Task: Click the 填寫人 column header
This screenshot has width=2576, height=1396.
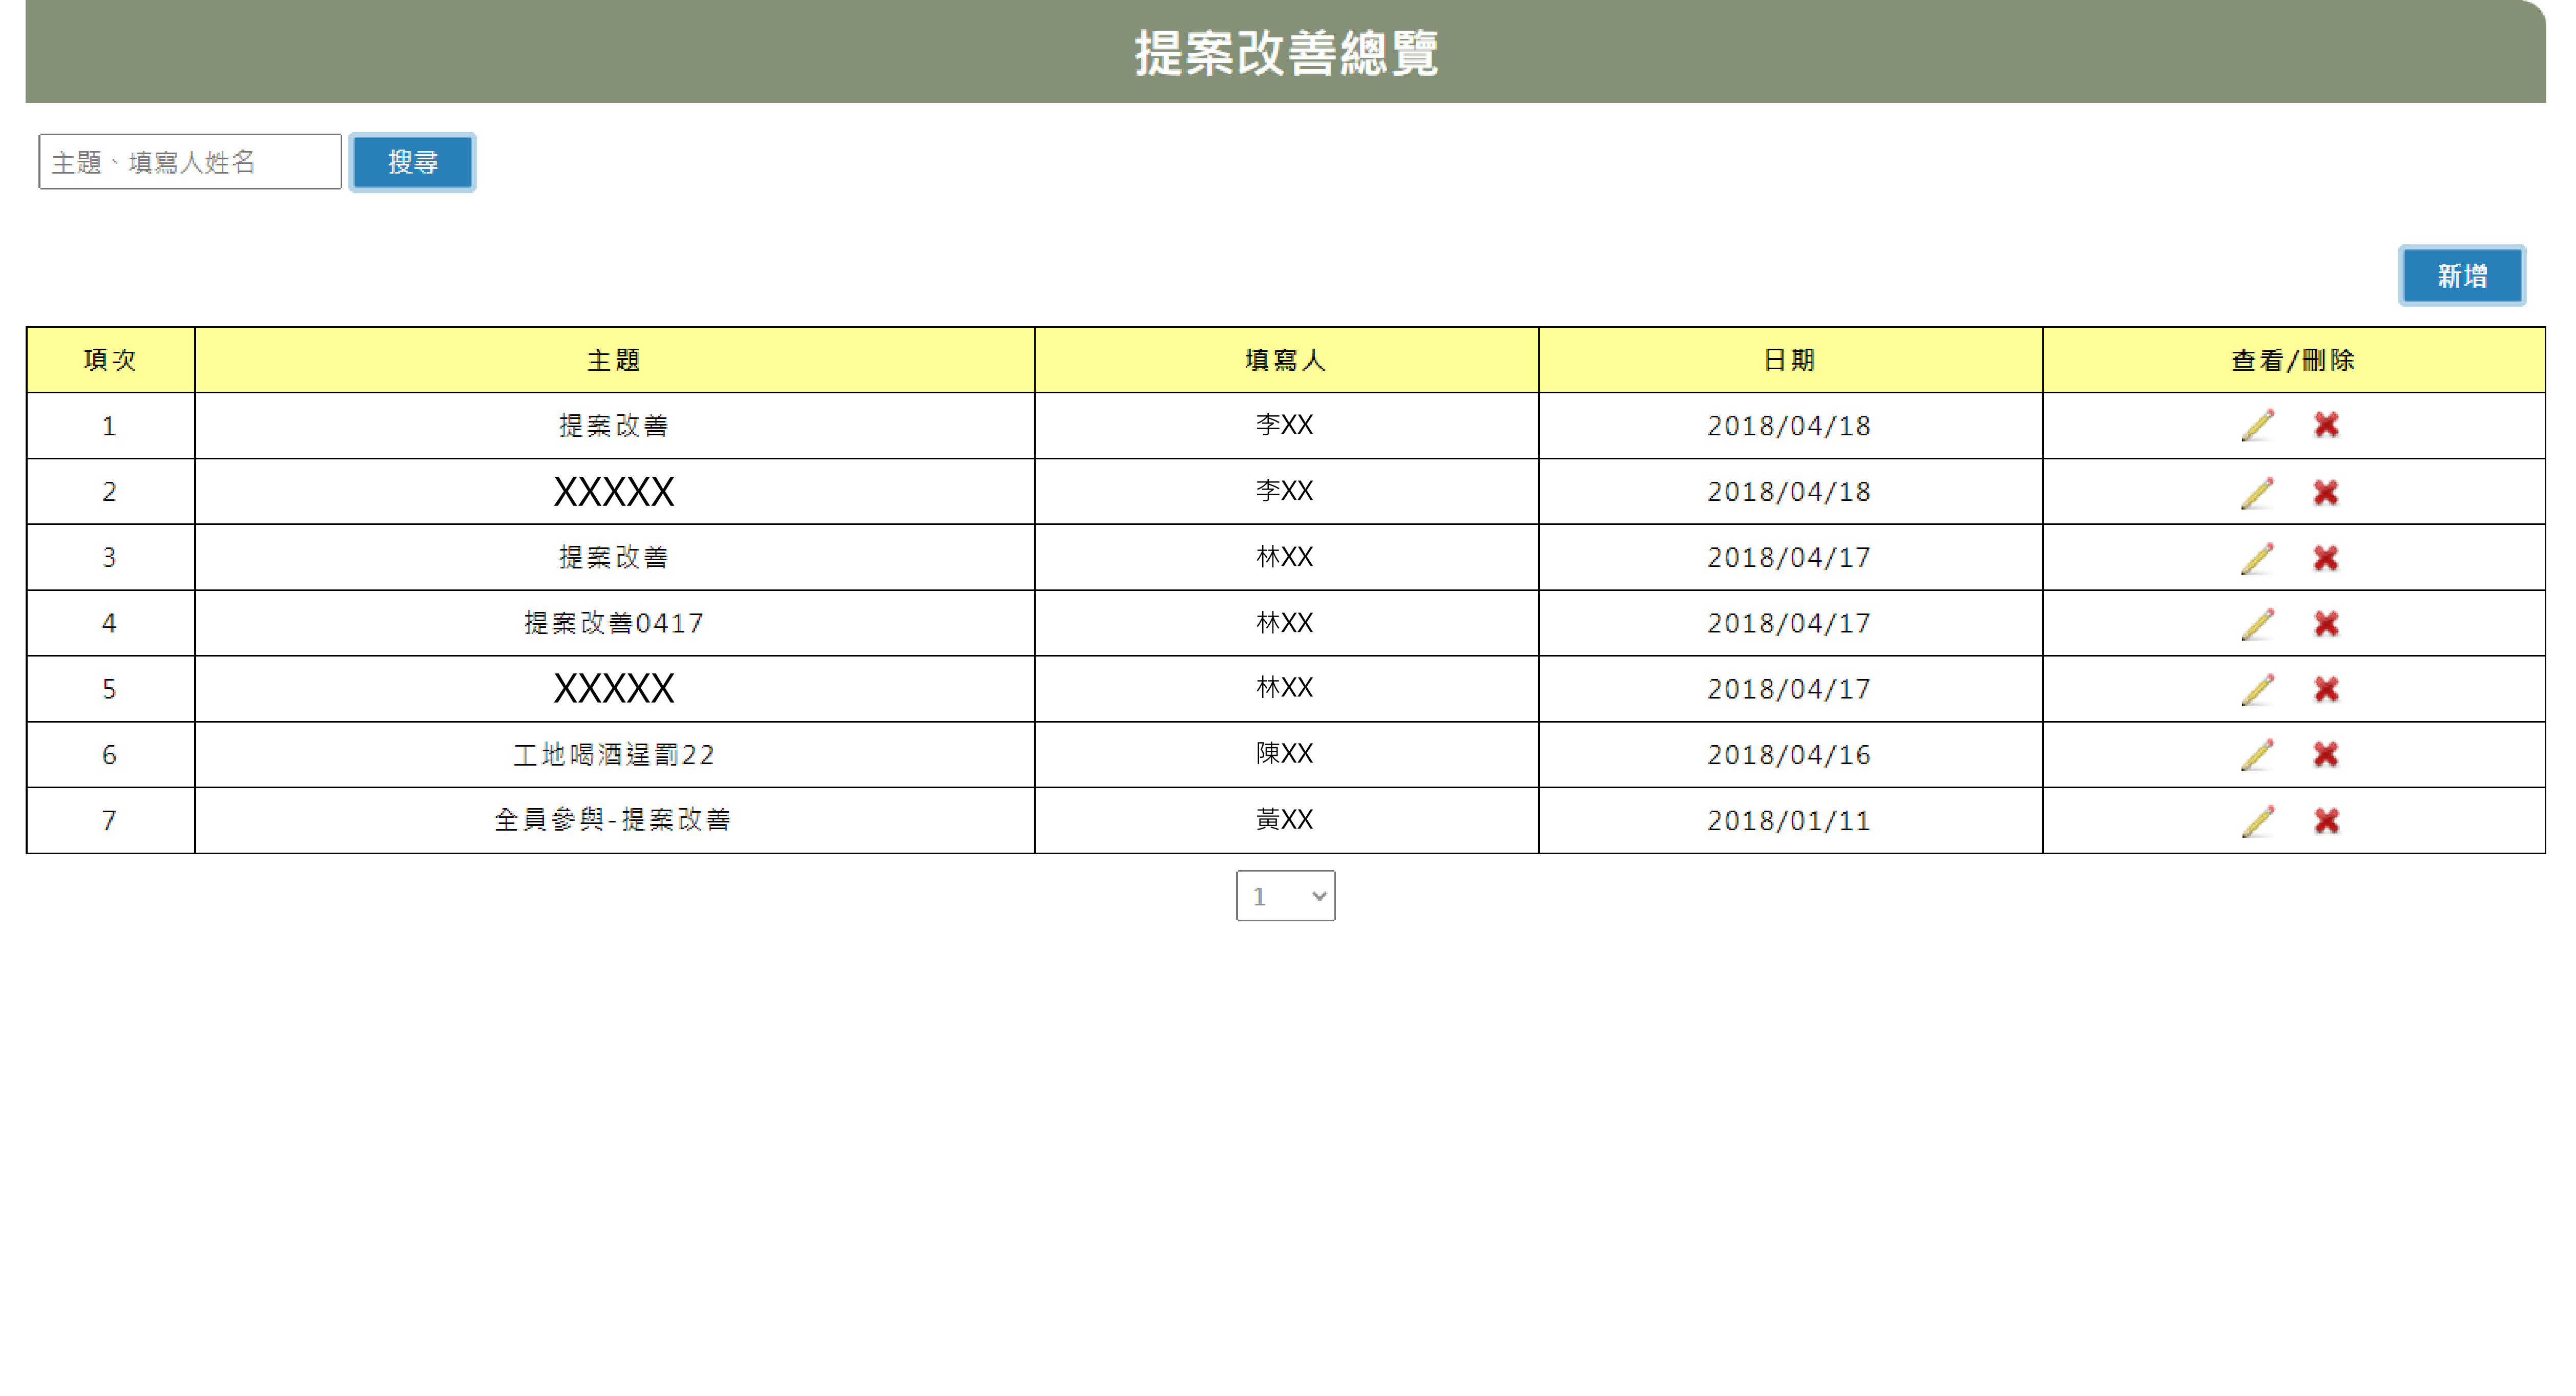Action: [1286, 360]
